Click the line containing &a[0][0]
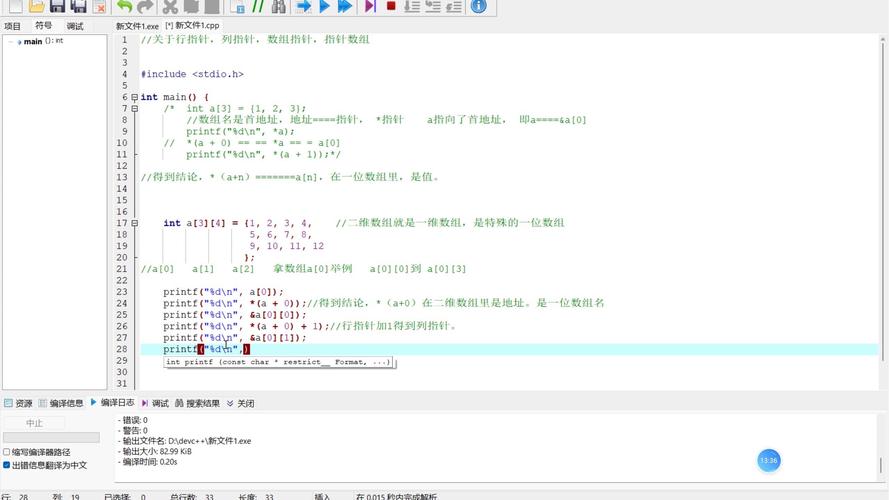 [235, 315]
